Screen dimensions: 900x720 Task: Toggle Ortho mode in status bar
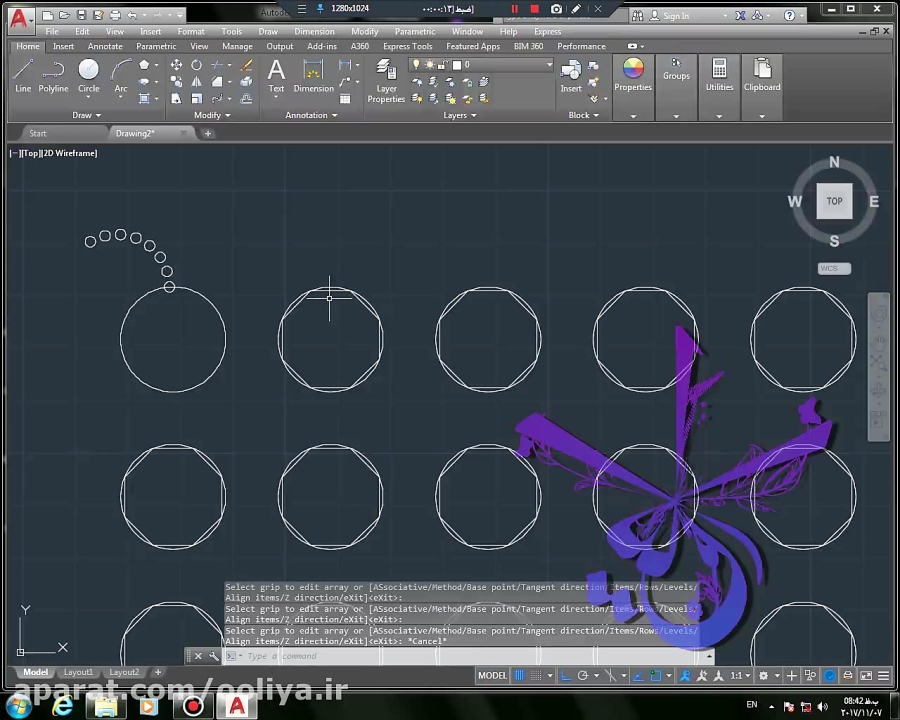click(566, 676)
